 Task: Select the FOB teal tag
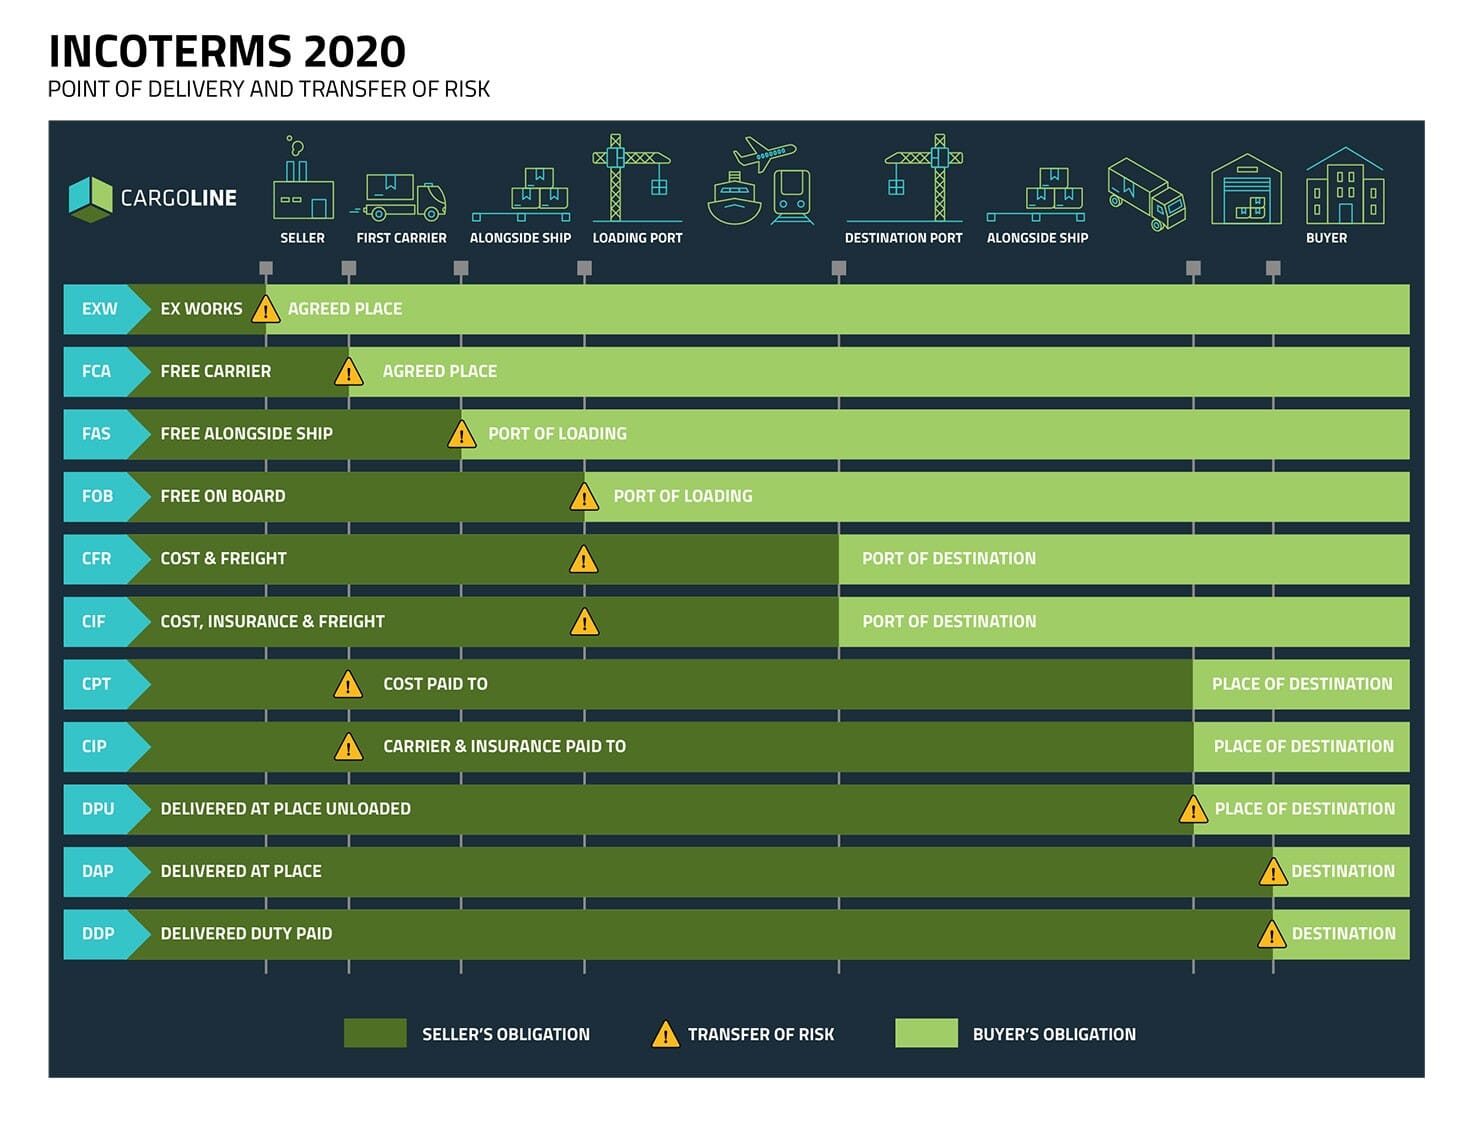(x=106, y=497)
